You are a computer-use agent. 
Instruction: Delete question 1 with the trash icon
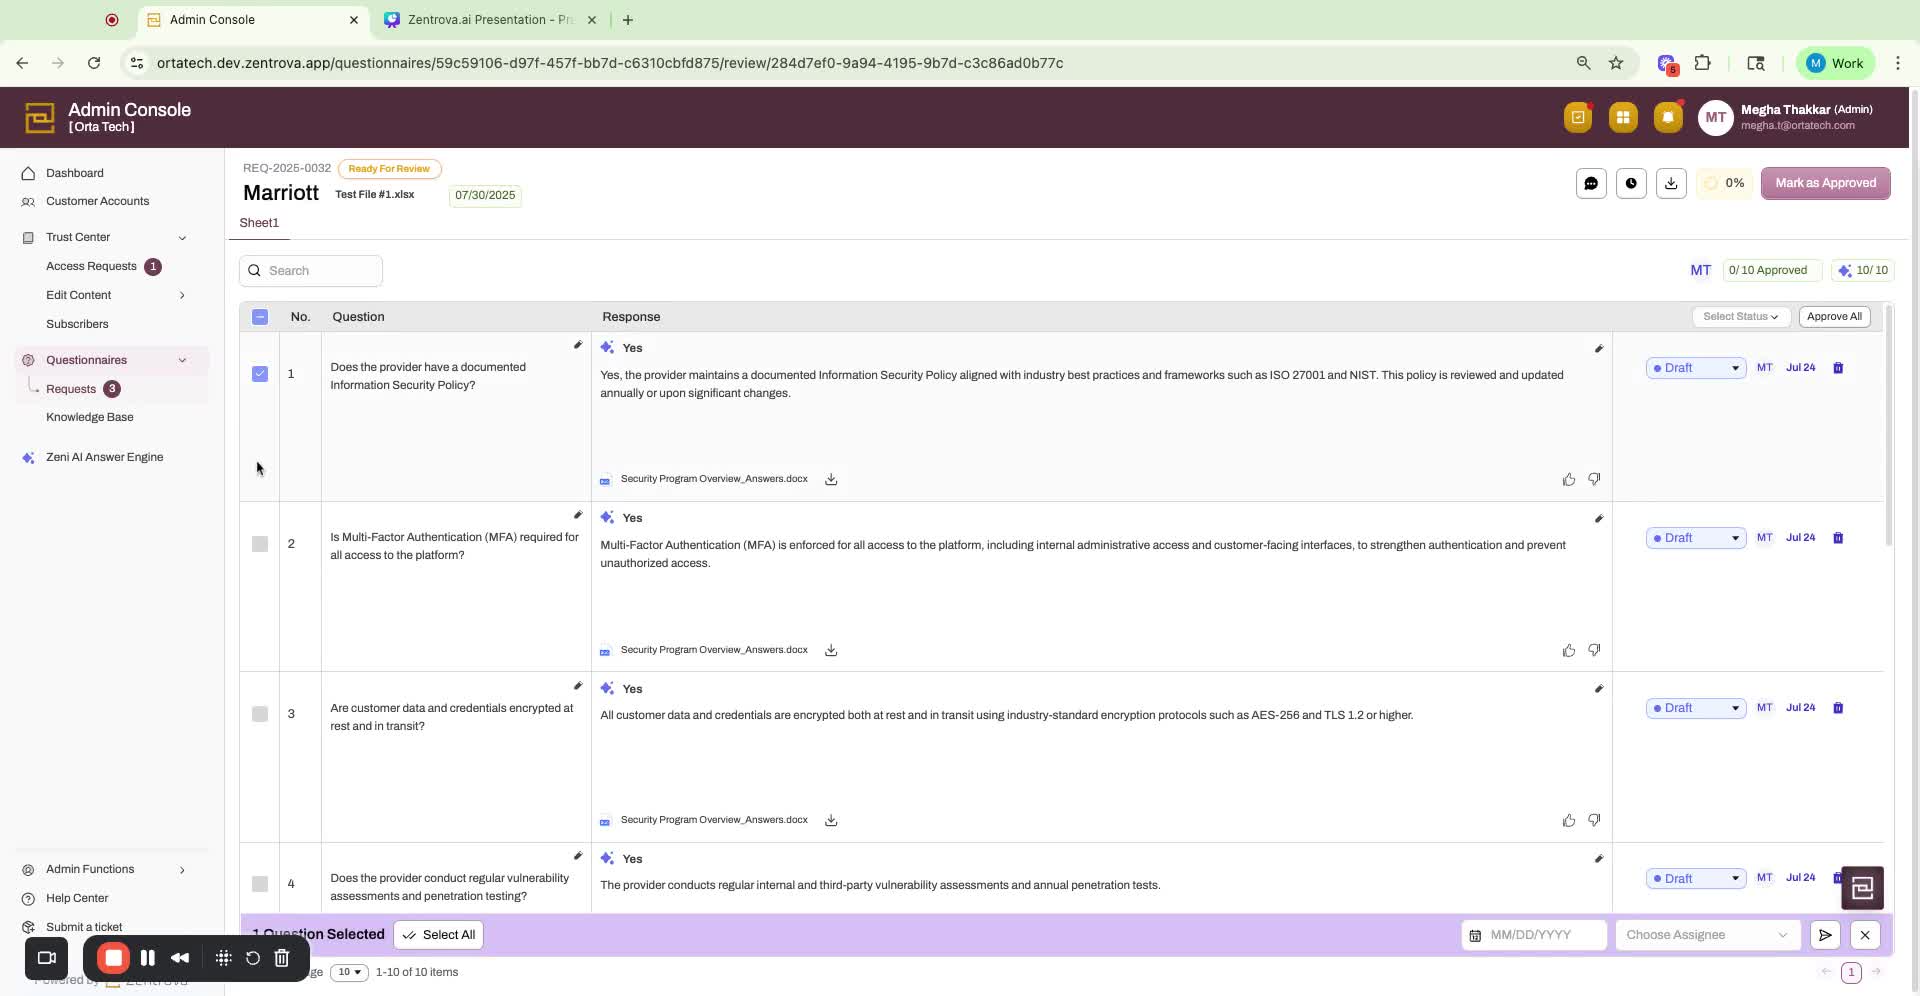coord(1838,368)
